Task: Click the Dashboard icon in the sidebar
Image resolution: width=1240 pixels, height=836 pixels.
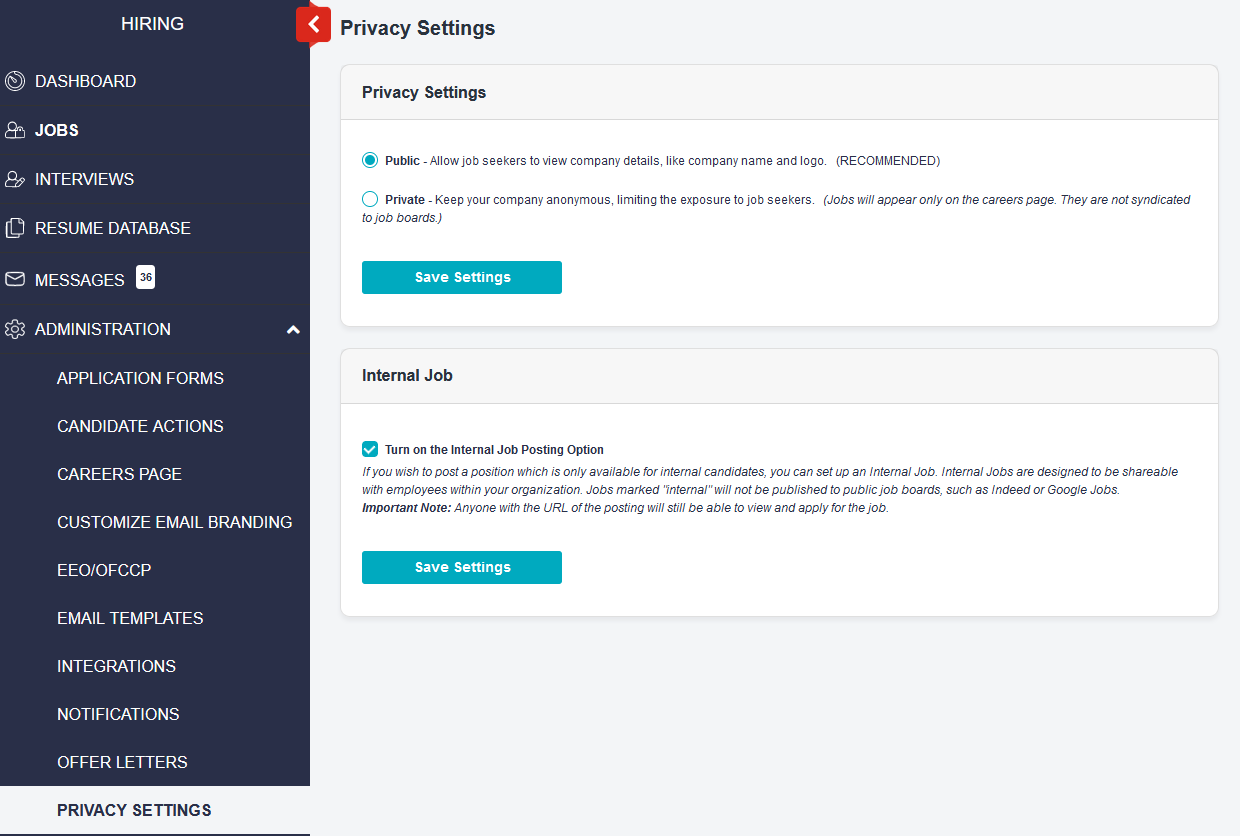Action: click(x=15, y=81)
